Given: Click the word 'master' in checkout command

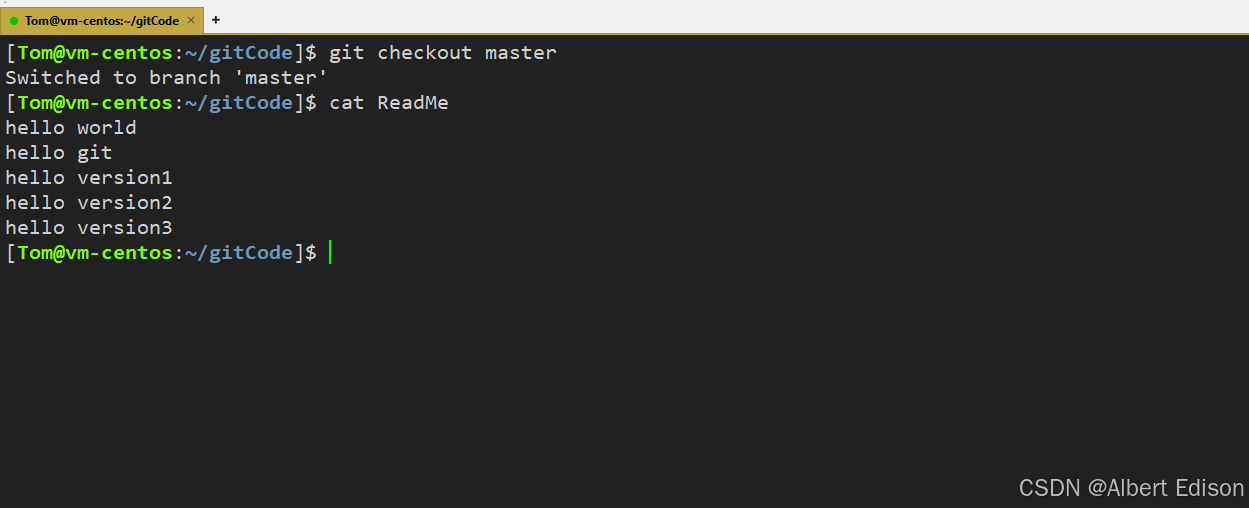Looking at the screenshot, I should point(521,53).
